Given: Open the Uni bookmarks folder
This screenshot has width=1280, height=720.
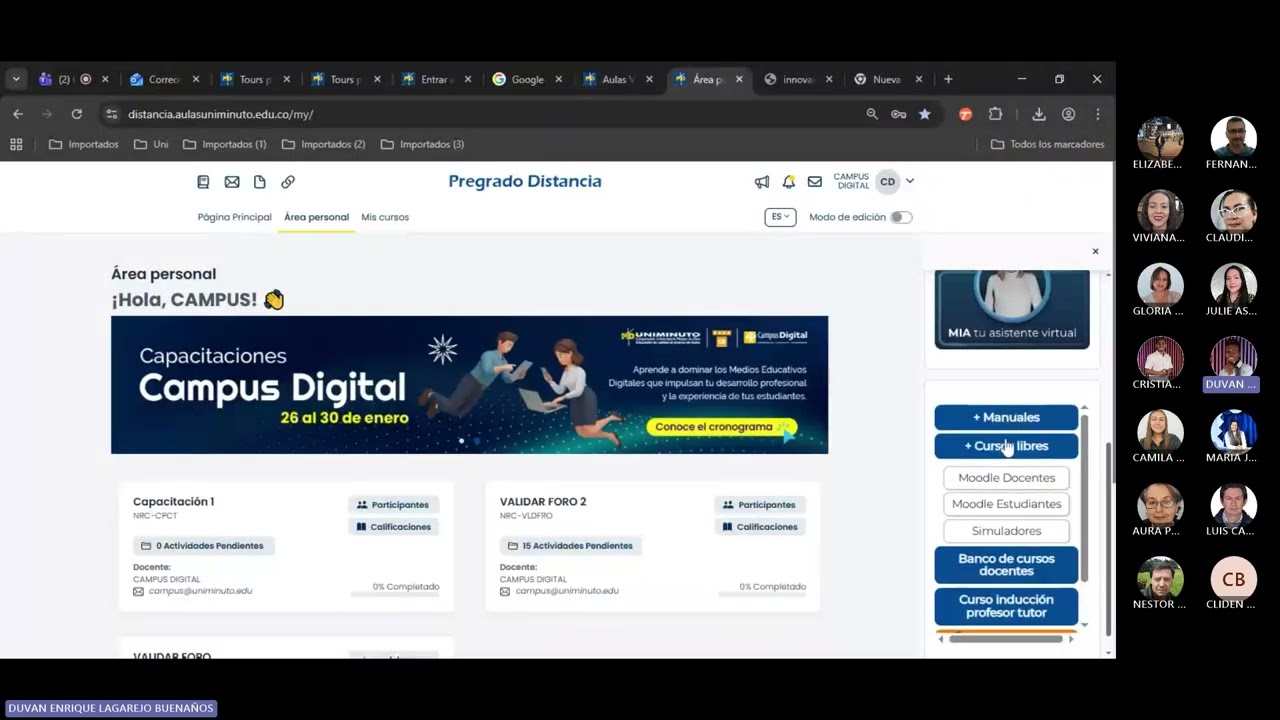Looking at the screenshot, I should pyautogui.click(x=151, y=144).
